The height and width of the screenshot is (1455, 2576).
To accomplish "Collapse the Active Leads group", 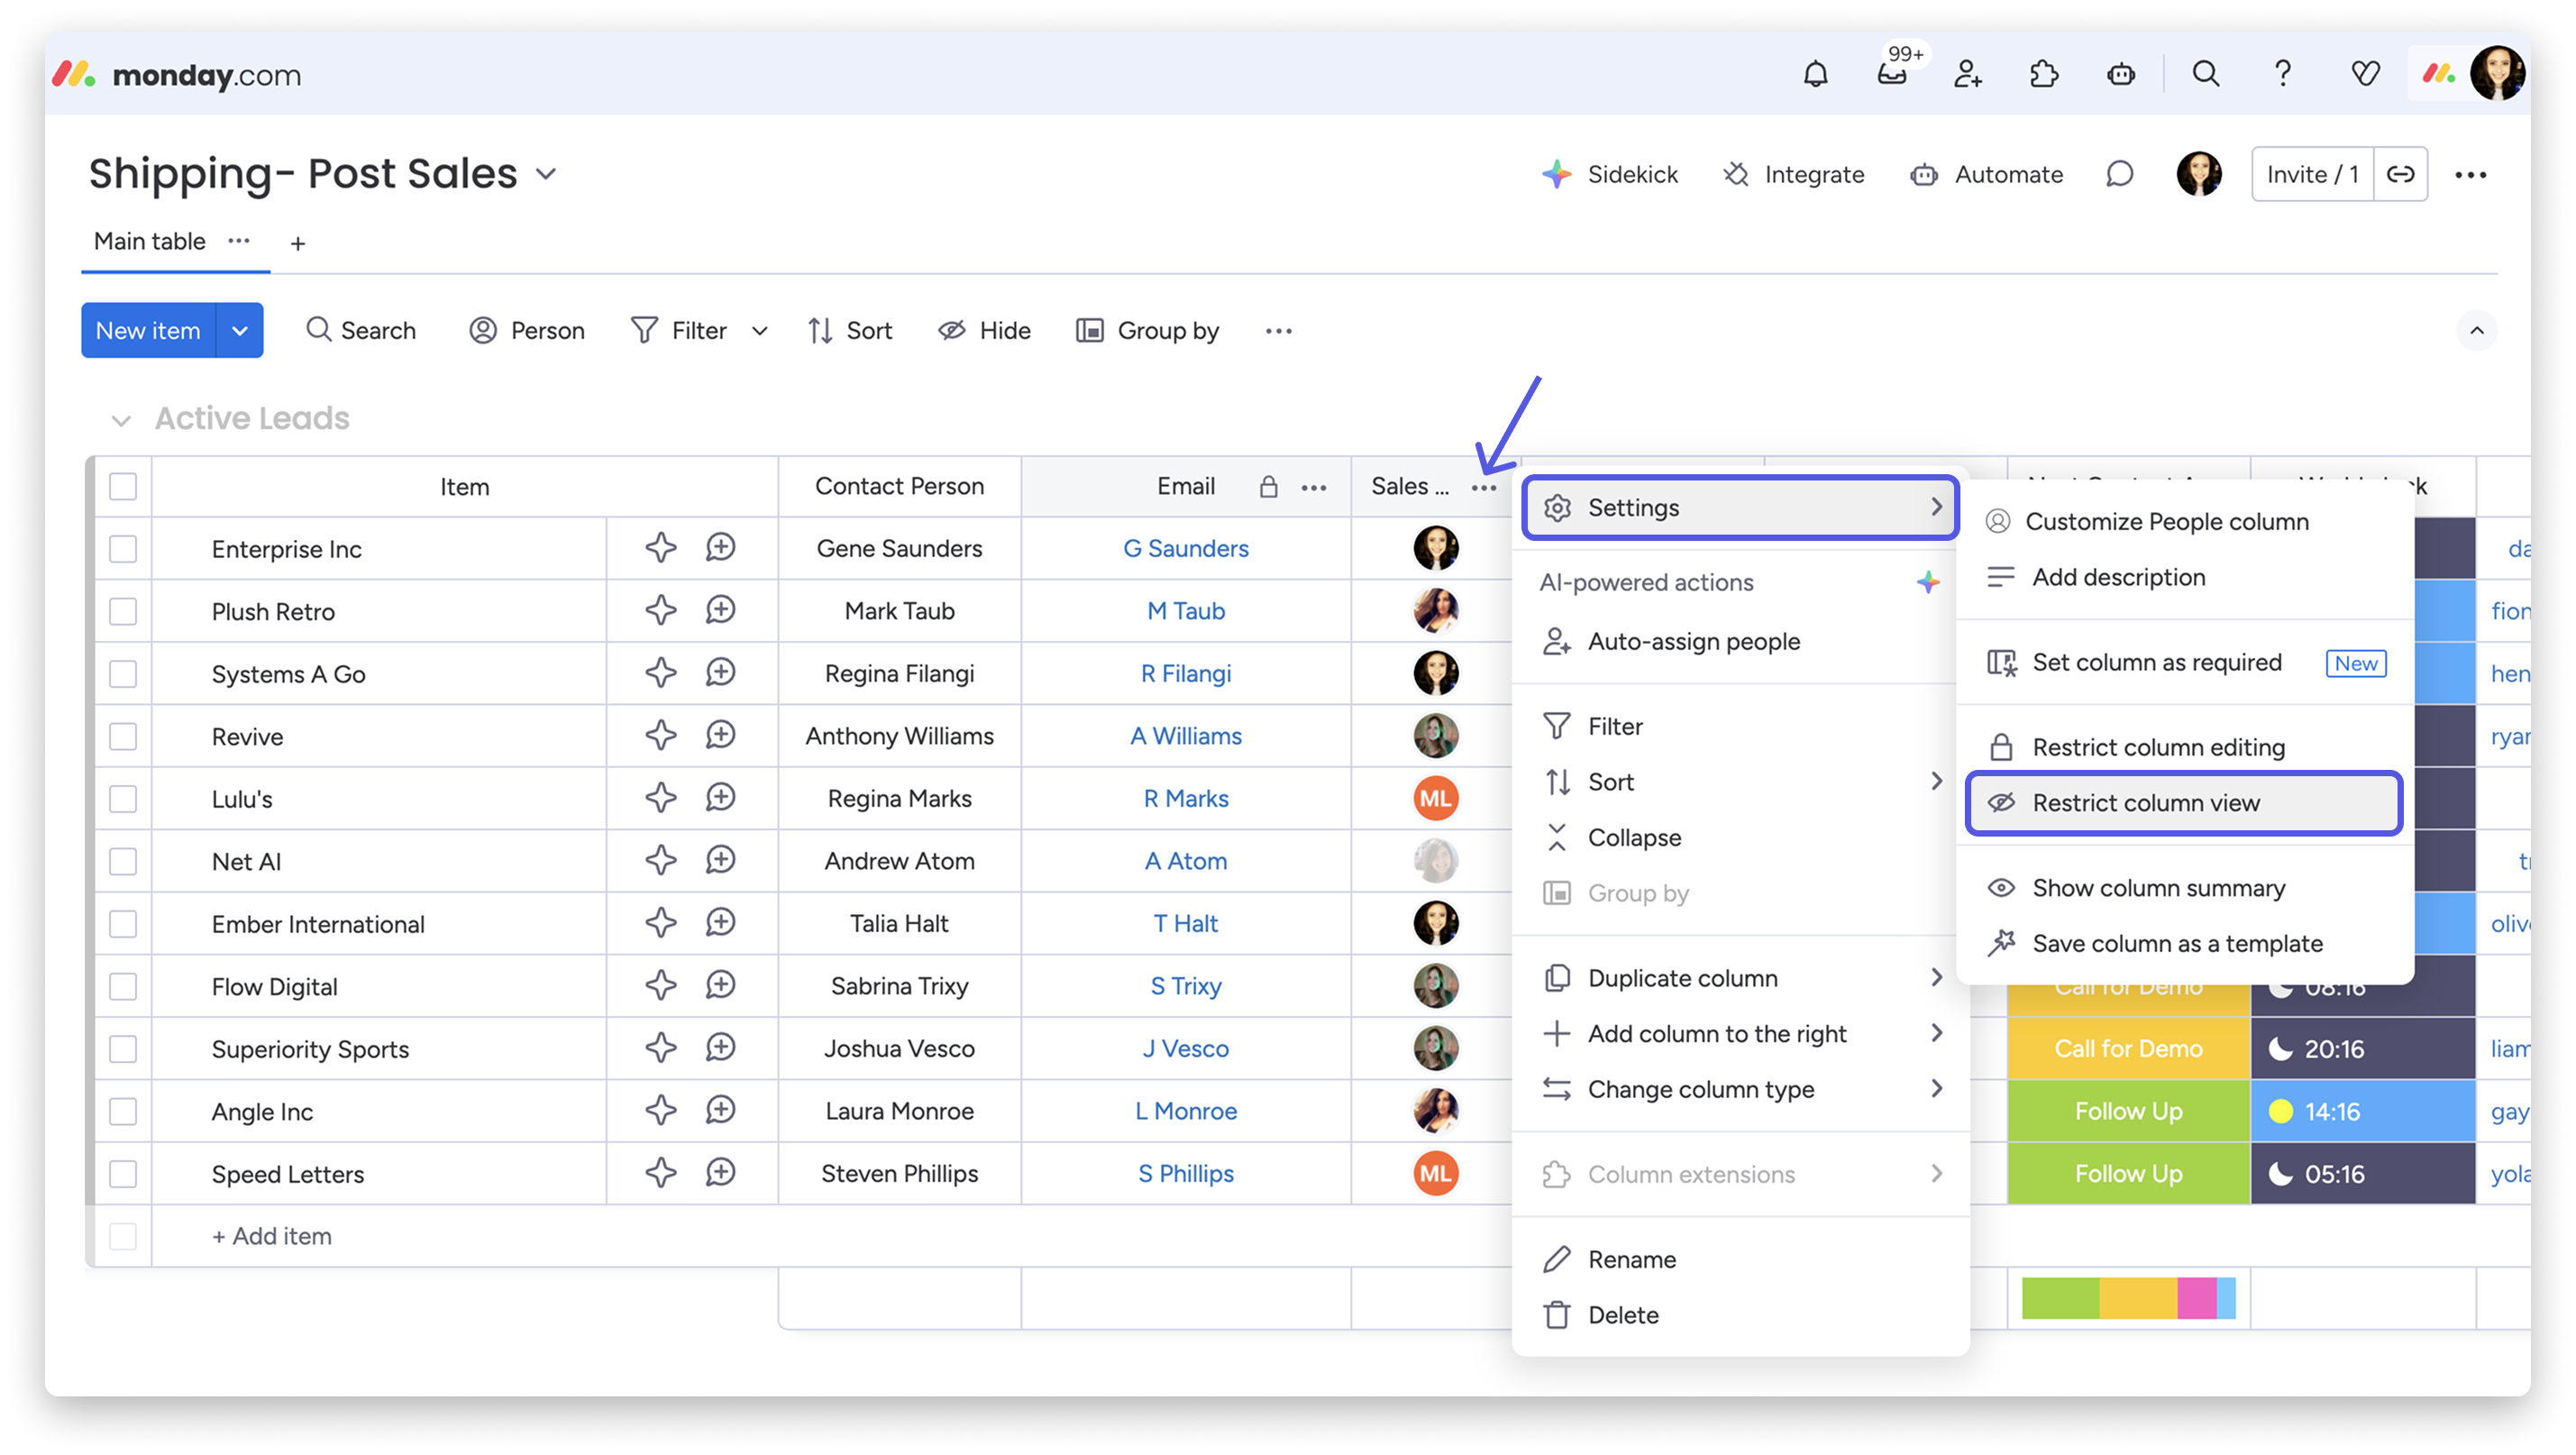I will pos(121,420).
